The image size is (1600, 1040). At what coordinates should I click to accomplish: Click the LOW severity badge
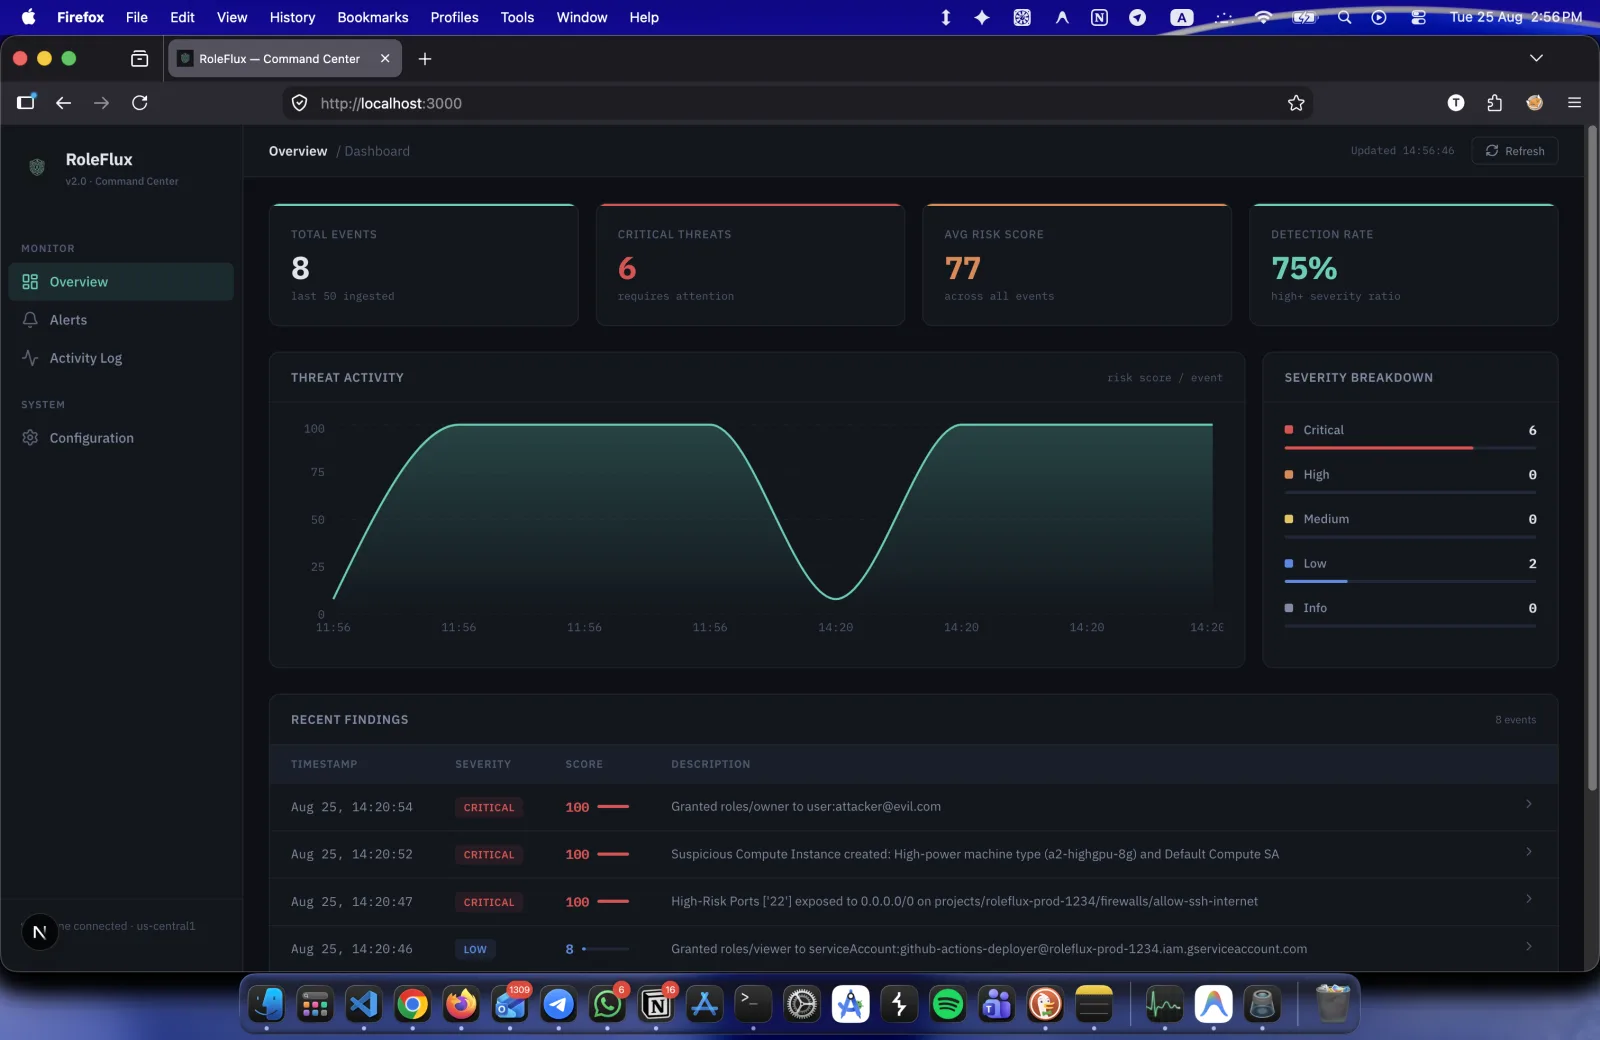click(475, 950)
